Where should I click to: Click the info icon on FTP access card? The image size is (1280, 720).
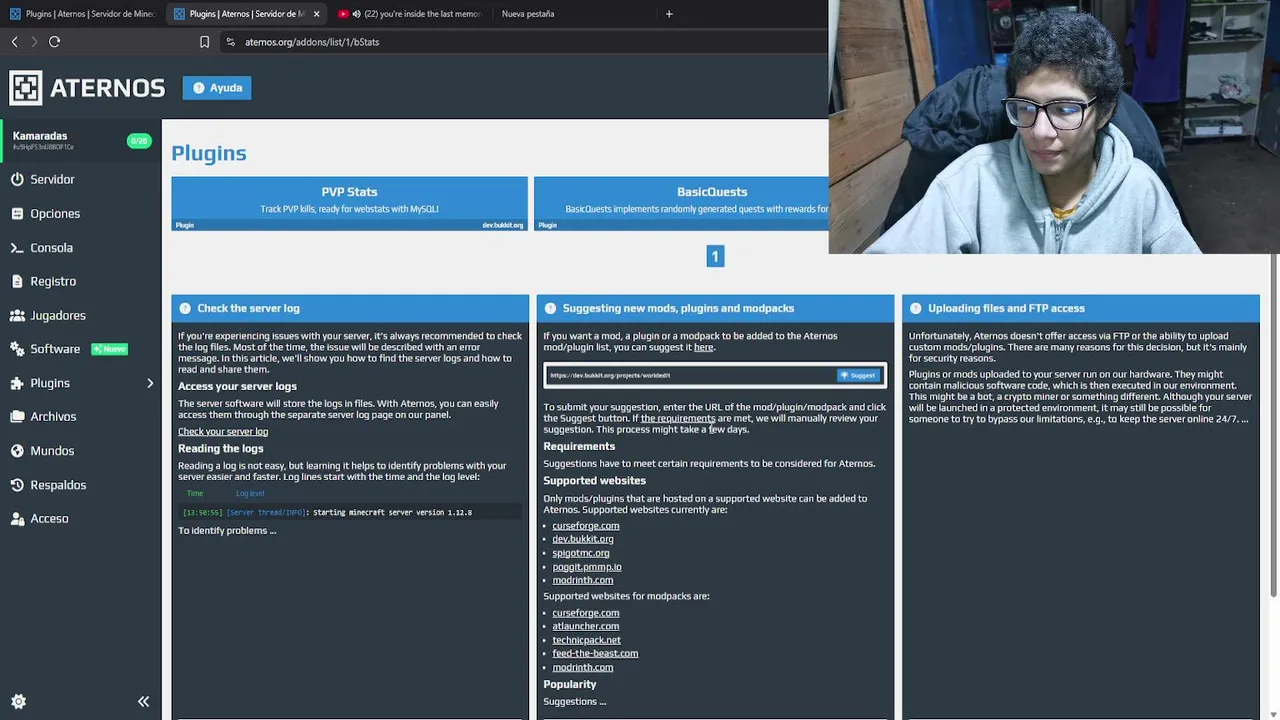point(915,308)
